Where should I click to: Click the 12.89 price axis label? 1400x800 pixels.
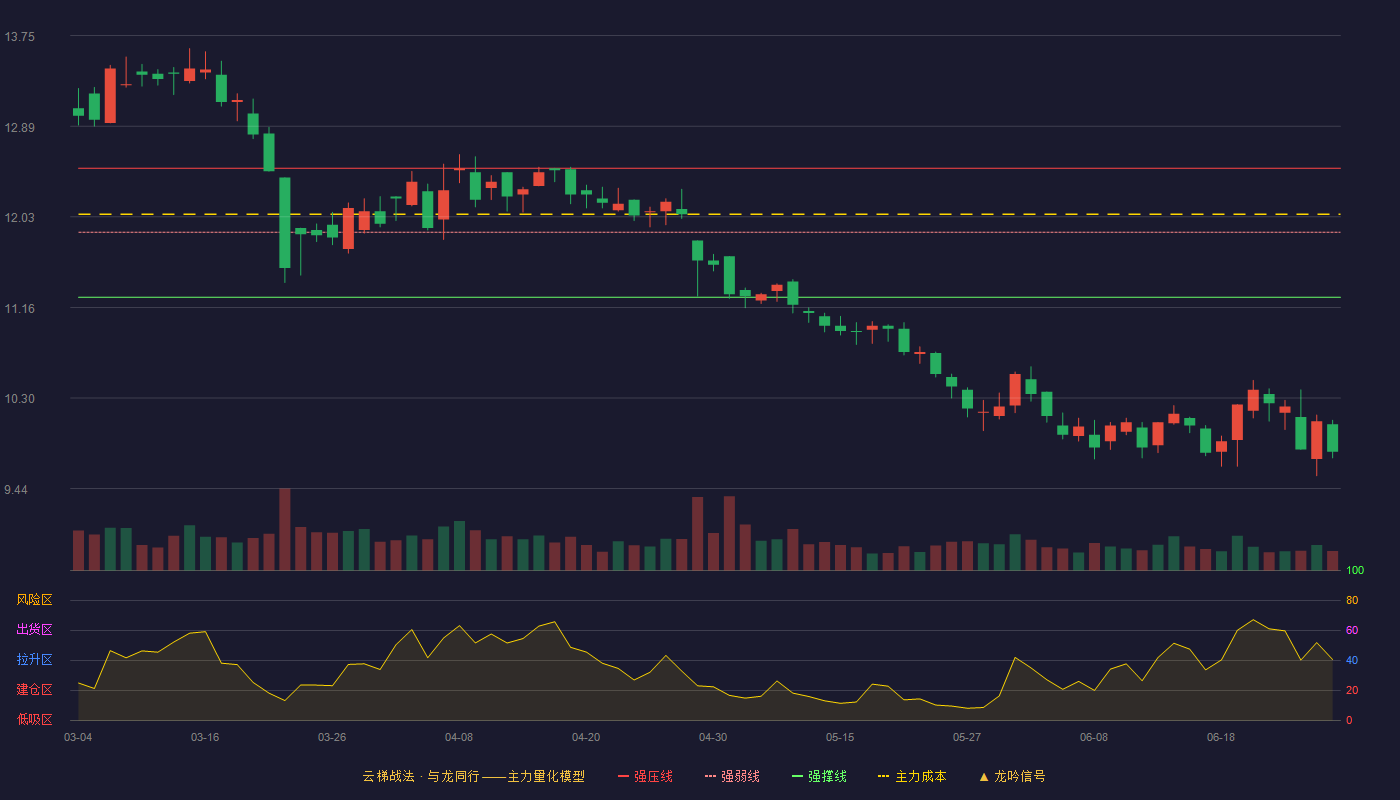tap(19, 128)
